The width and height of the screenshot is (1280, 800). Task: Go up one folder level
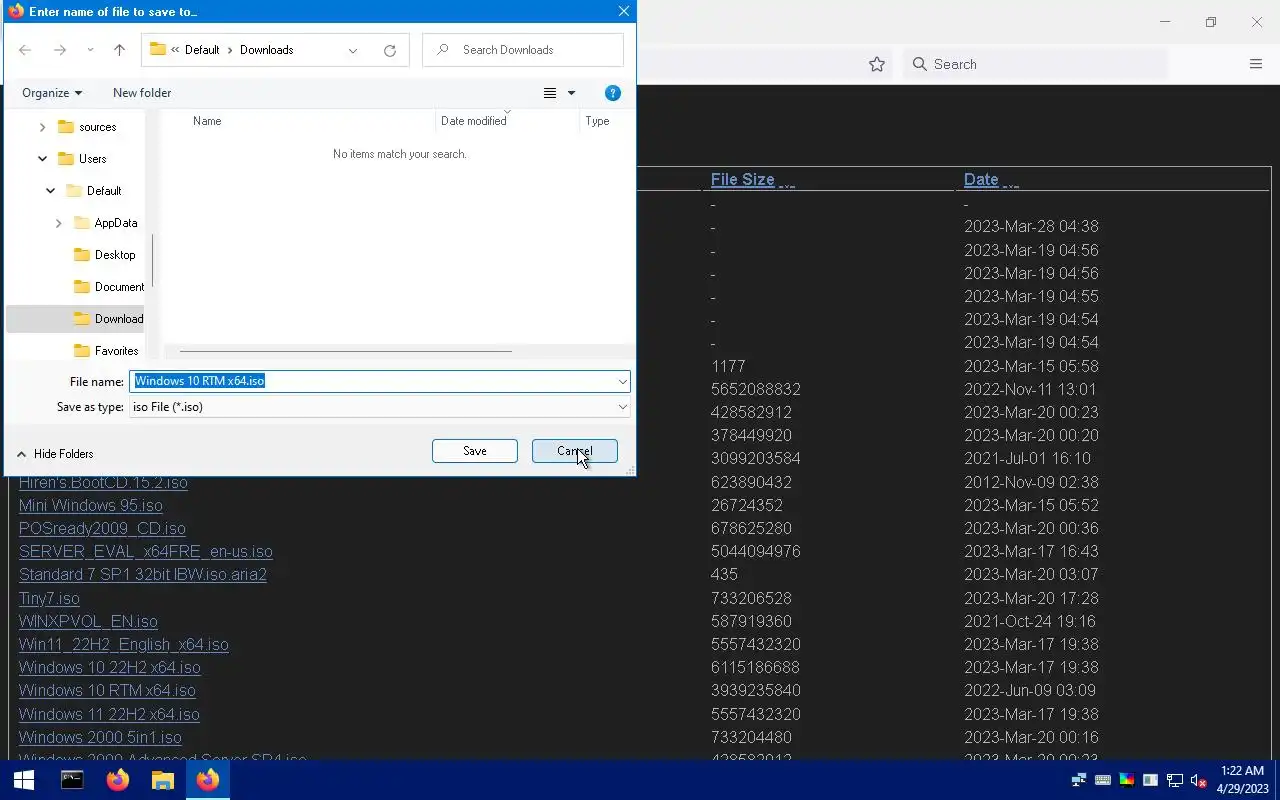[119, 50]
